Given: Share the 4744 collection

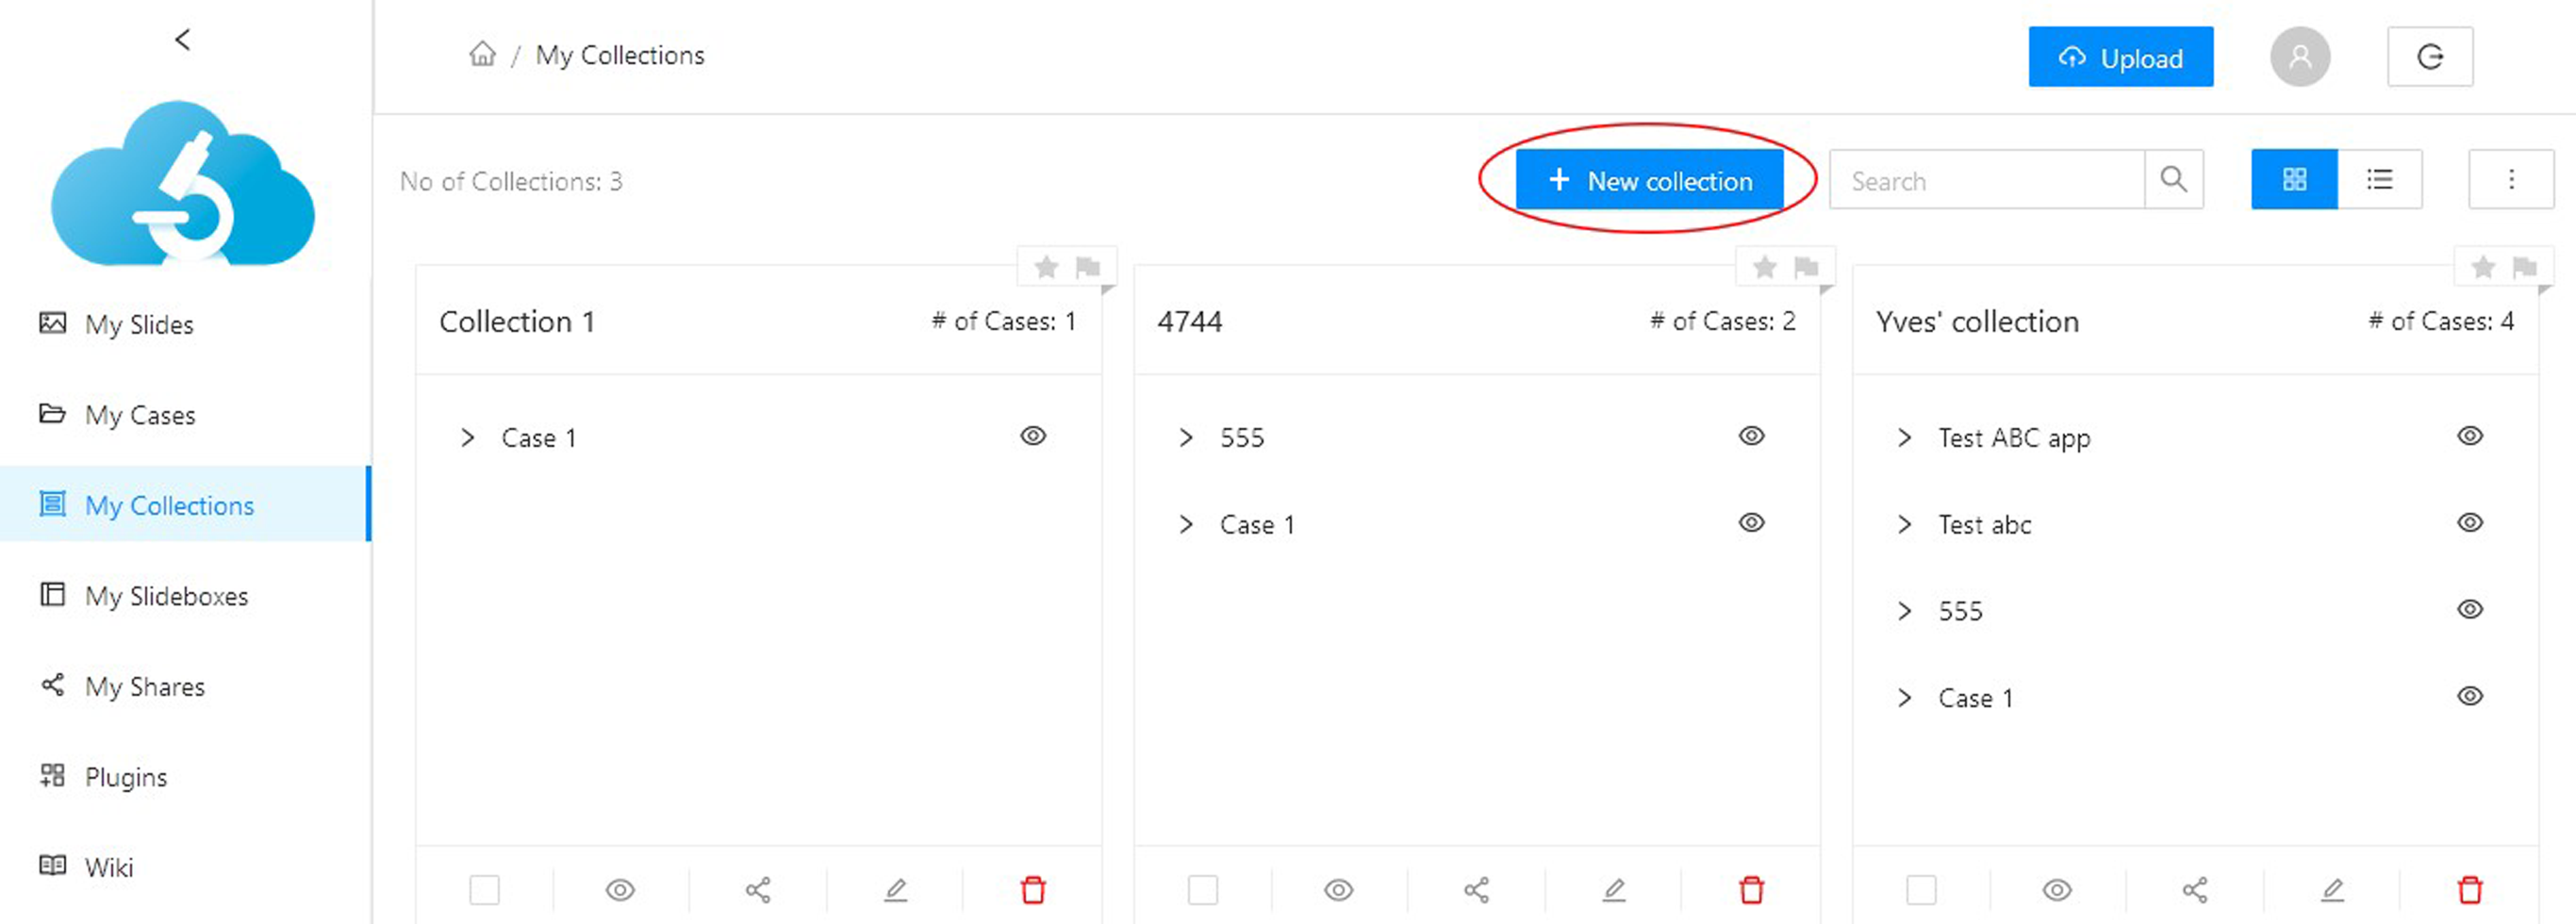Looking at the screenshot, I should coord(1476,889).
